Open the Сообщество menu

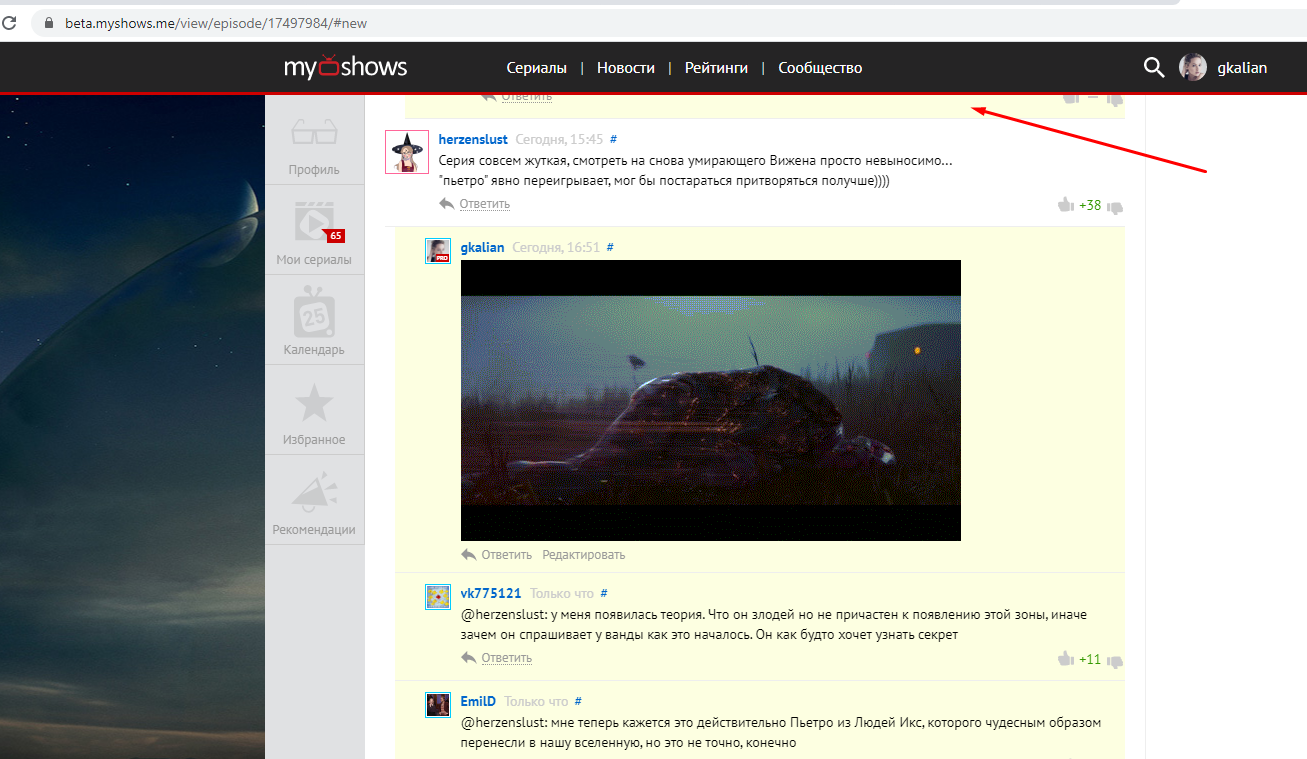(x=820, y=68)
